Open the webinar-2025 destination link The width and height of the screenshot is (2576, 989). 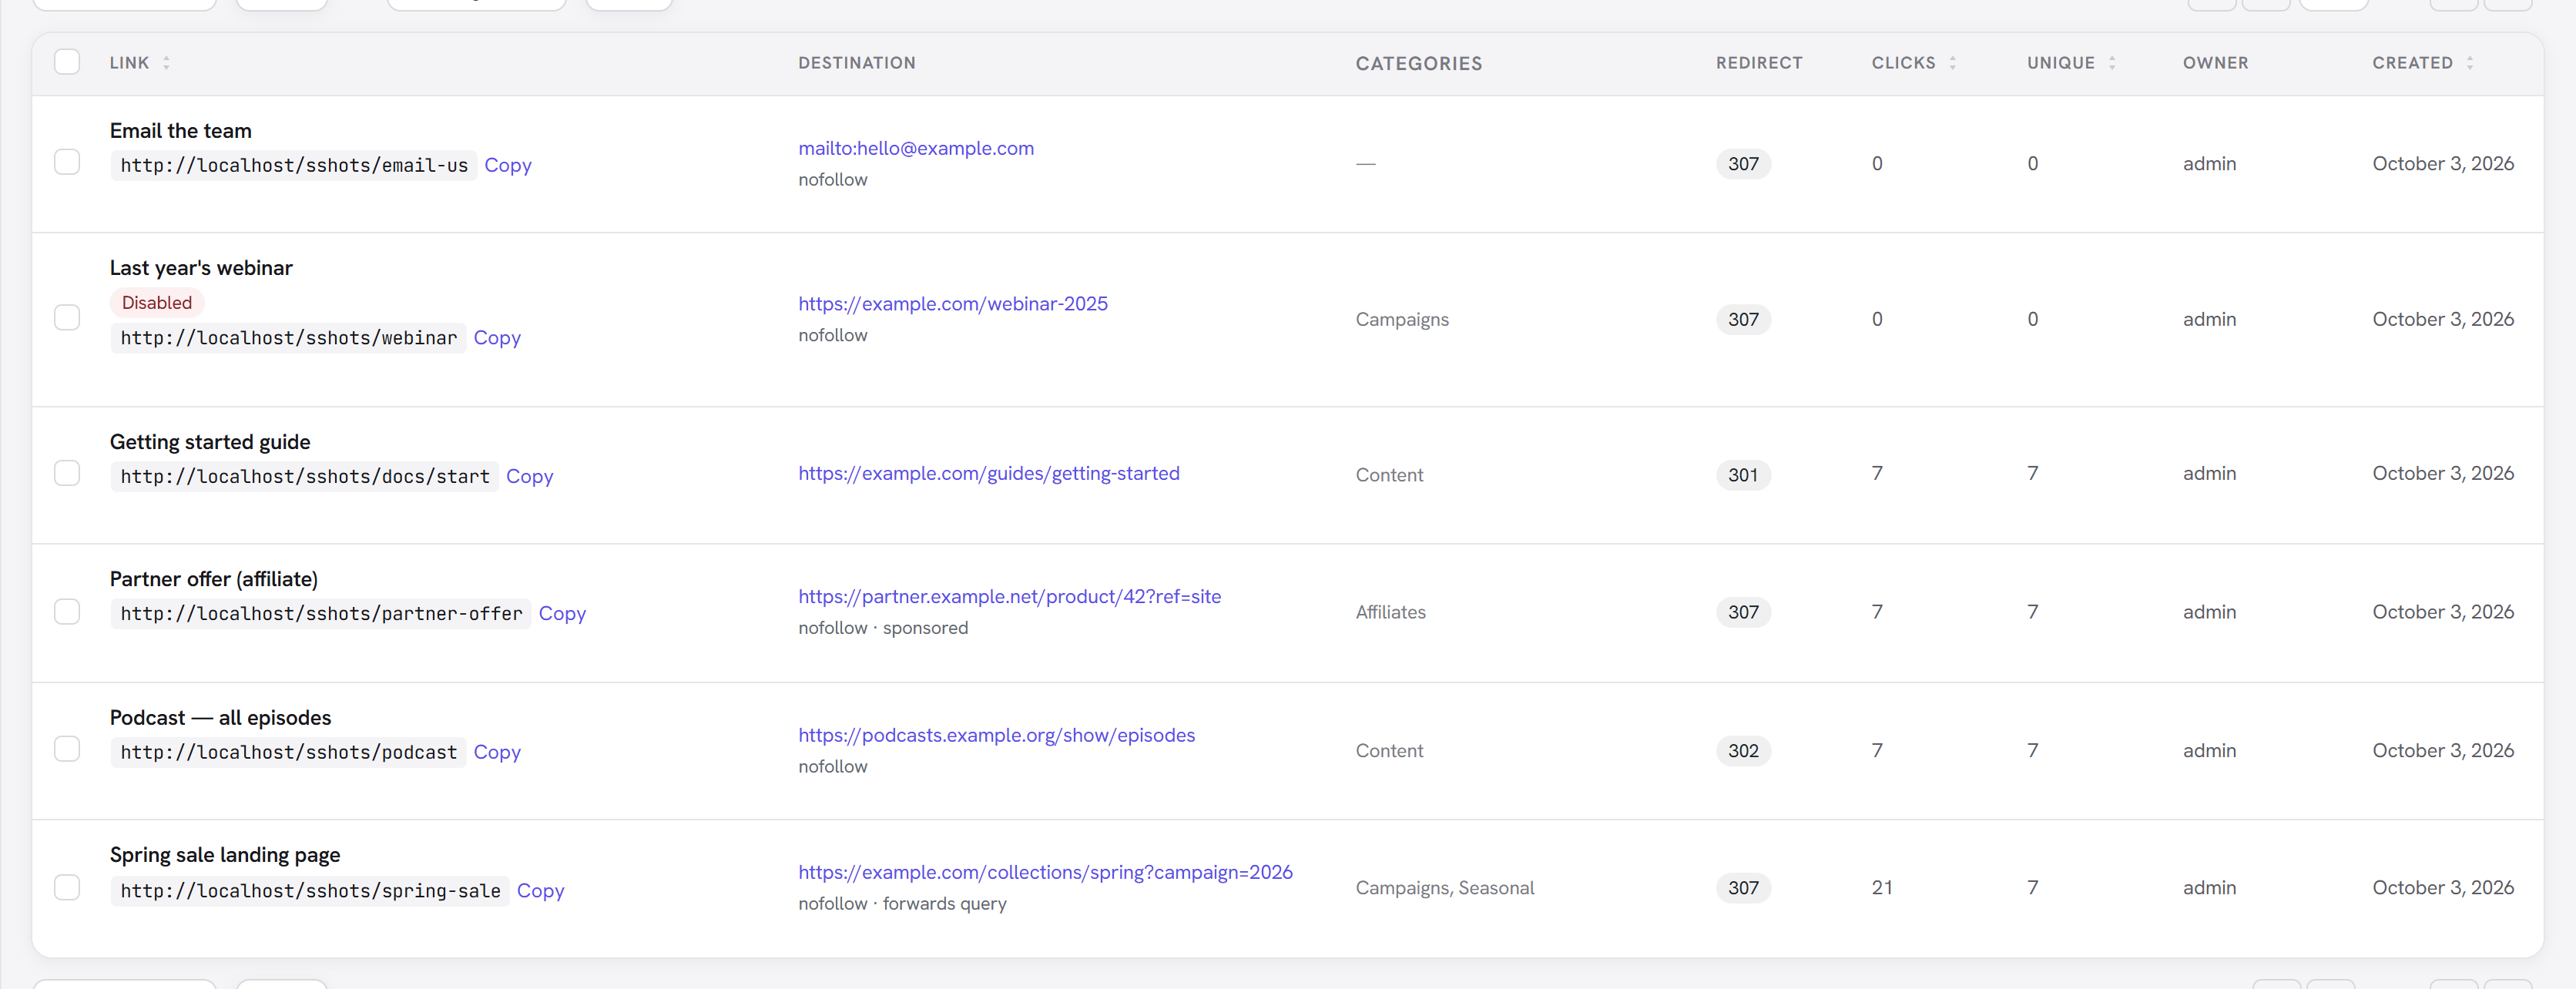(953, 303)
